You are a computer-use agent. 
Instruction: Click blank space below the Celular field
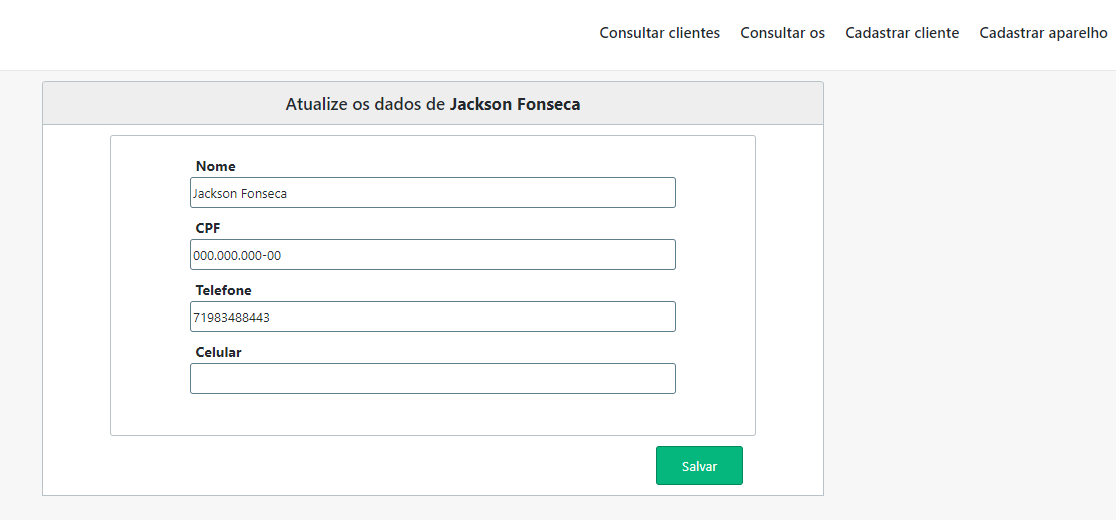pos(432,414)
